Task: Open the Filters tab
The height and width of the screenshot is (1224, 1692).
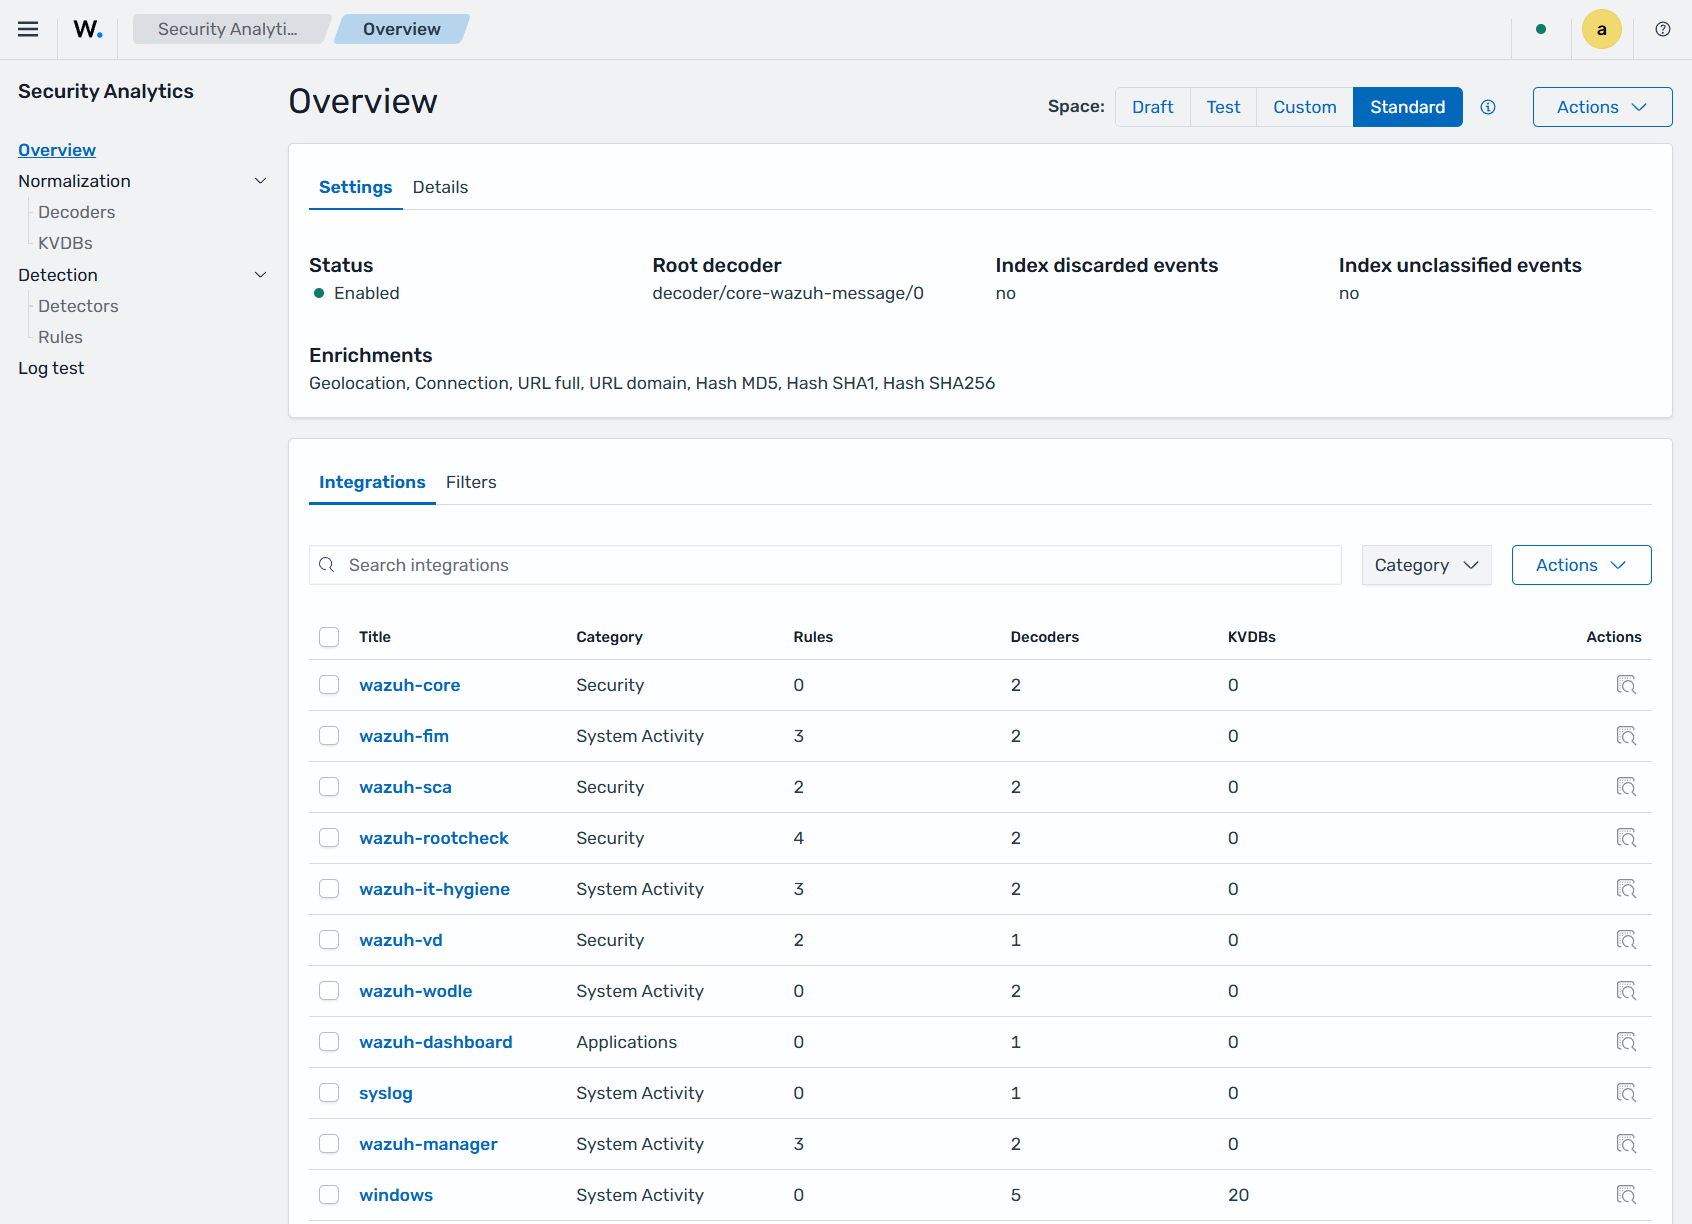Action: click(x=471, y=482)
